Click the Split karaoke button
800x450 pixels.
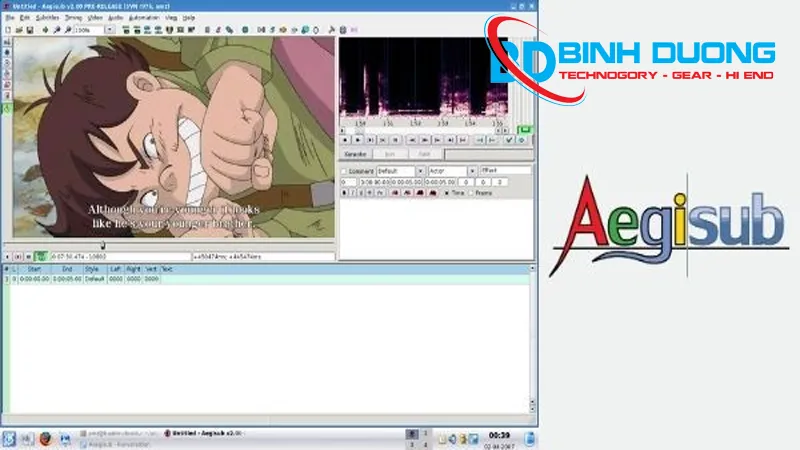[x=424, y=154]
